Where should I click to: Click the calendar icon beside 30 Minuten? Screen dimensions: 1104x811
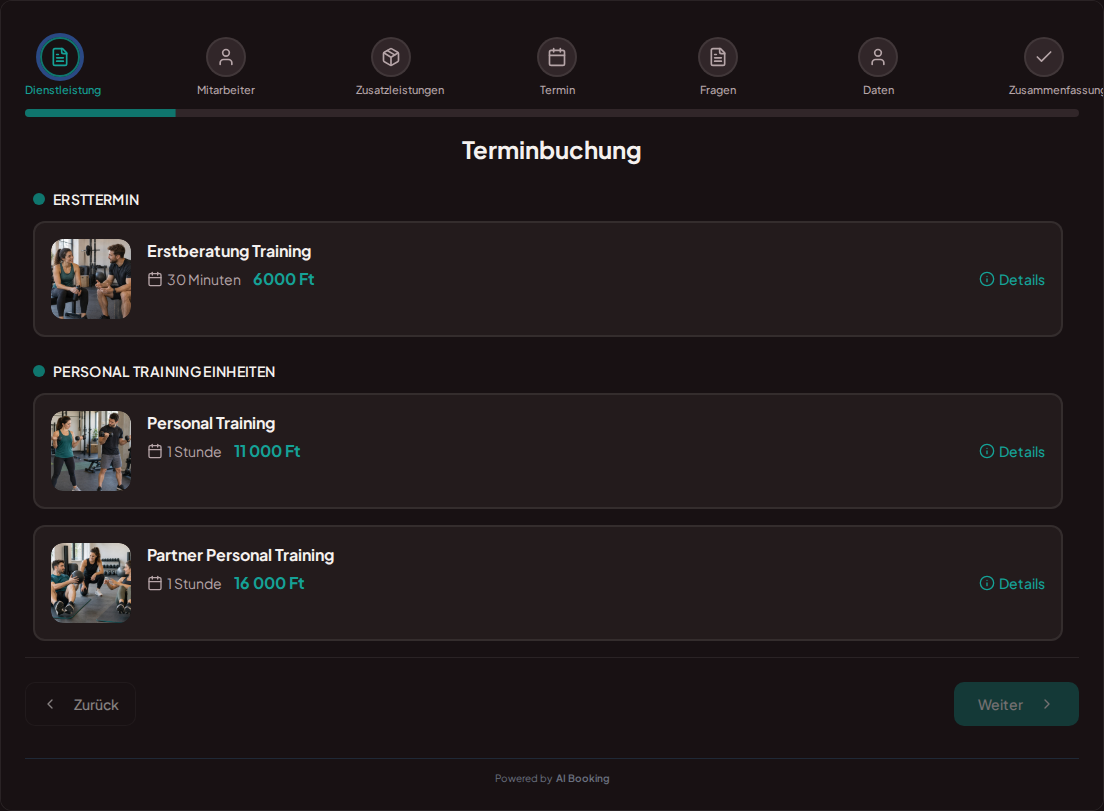pos(155,279)
